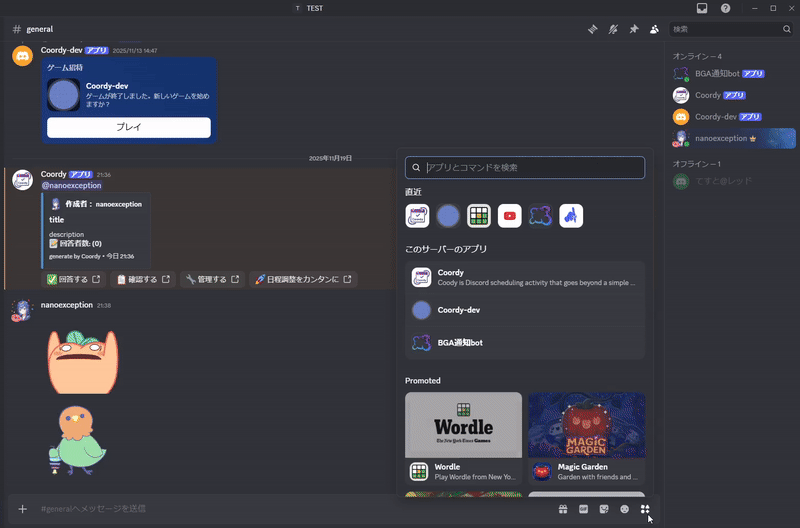Screen dimensions: 800x528
Task: Select Coordy in server apps list
Action: 525,278
